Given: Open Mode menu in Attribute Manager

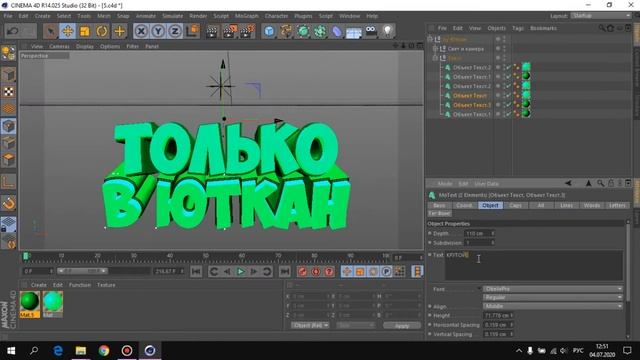Looking at the screenshot, I should [445, 184].
